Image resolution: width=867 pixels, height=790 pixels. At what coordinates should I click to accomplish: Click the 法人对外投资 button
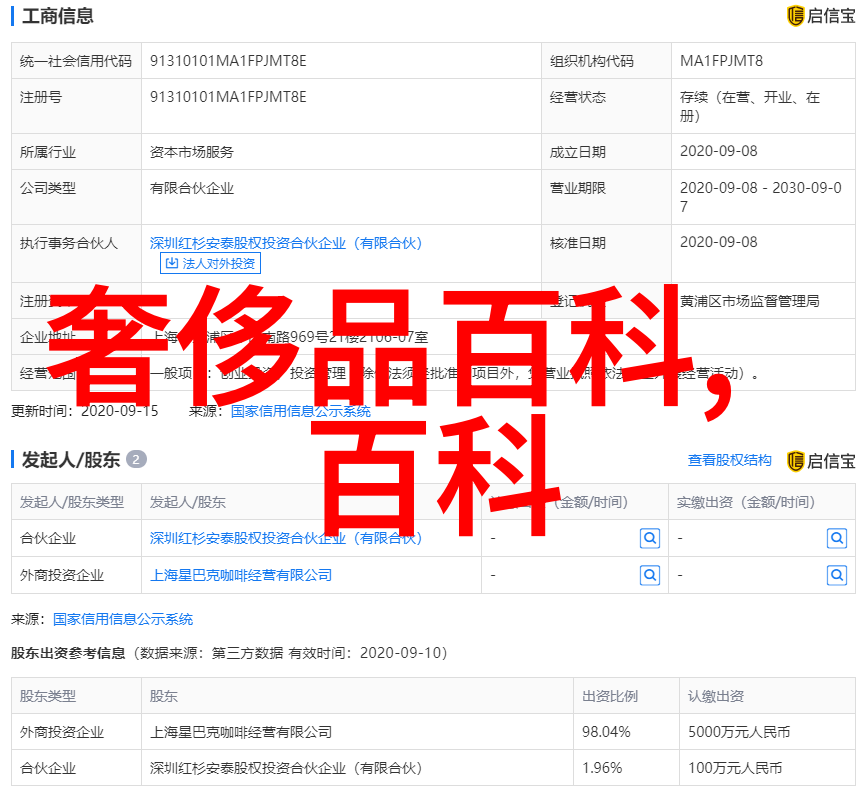(210, 263)
